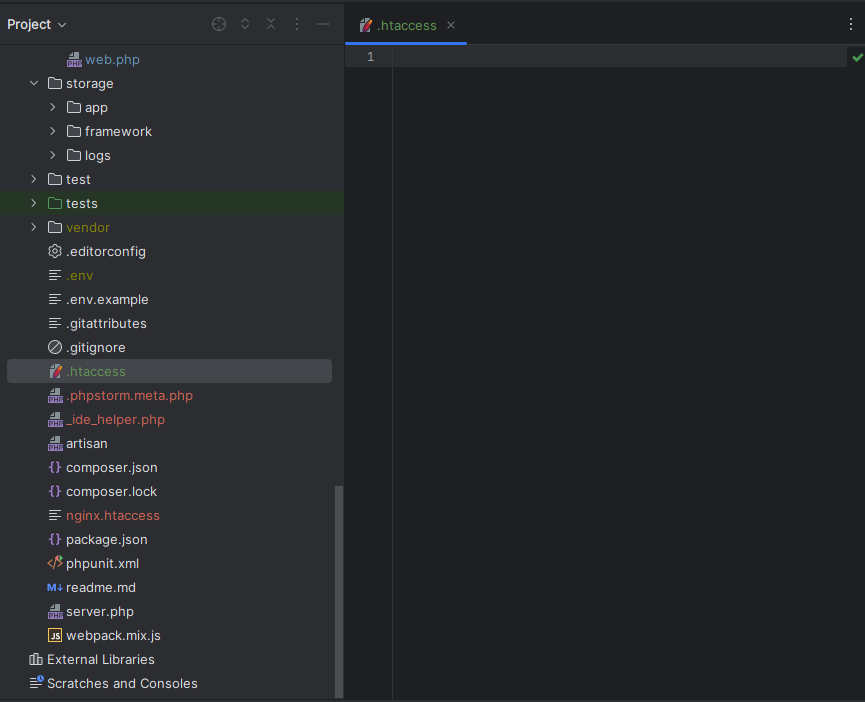Click the braces icon of package.json

[55, 539]
